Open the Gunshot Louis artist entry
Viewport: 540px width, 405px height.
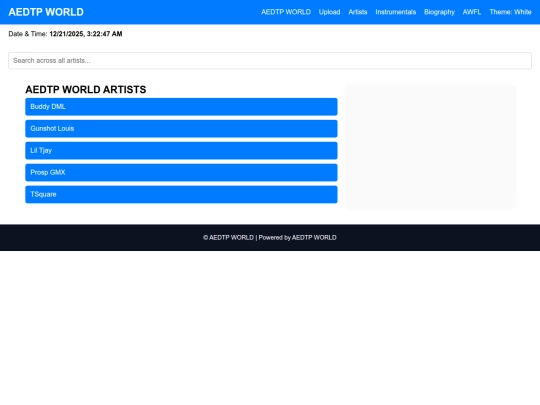[181, 129]
